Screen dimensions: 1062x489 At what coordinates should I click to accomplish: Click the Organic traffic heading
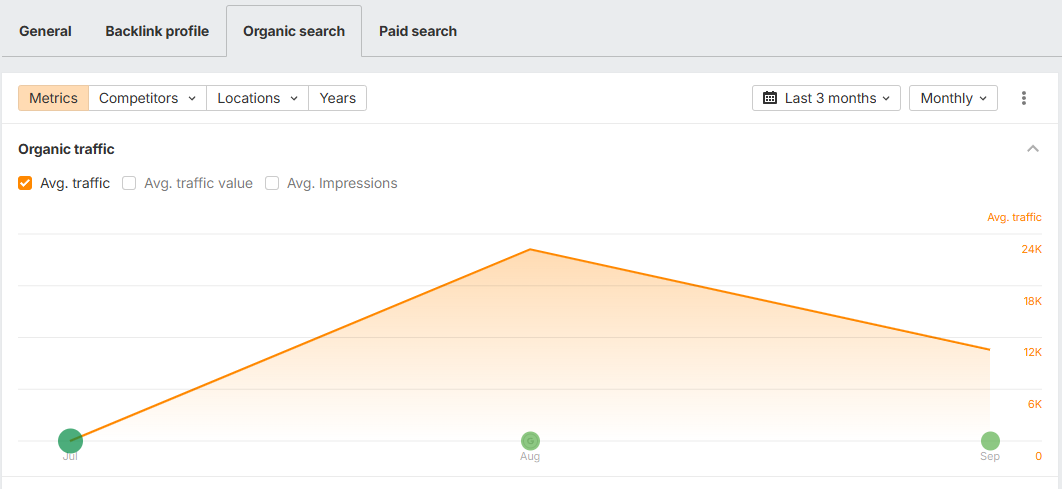66,149
